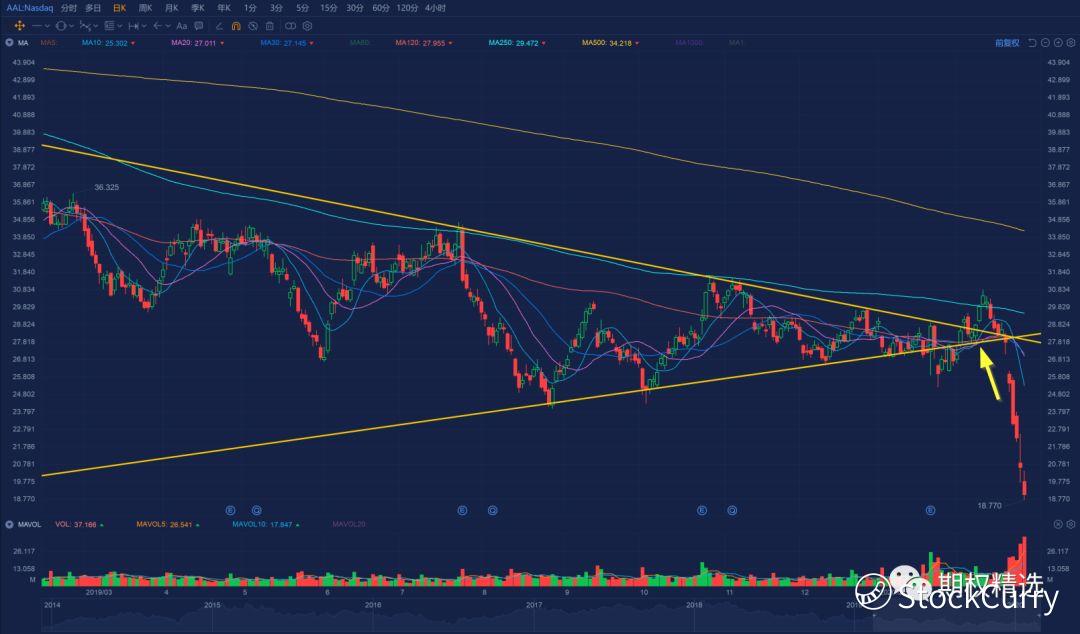
Task: Toggle the dimmed MA1000 line label
Action: coord(689,43)
